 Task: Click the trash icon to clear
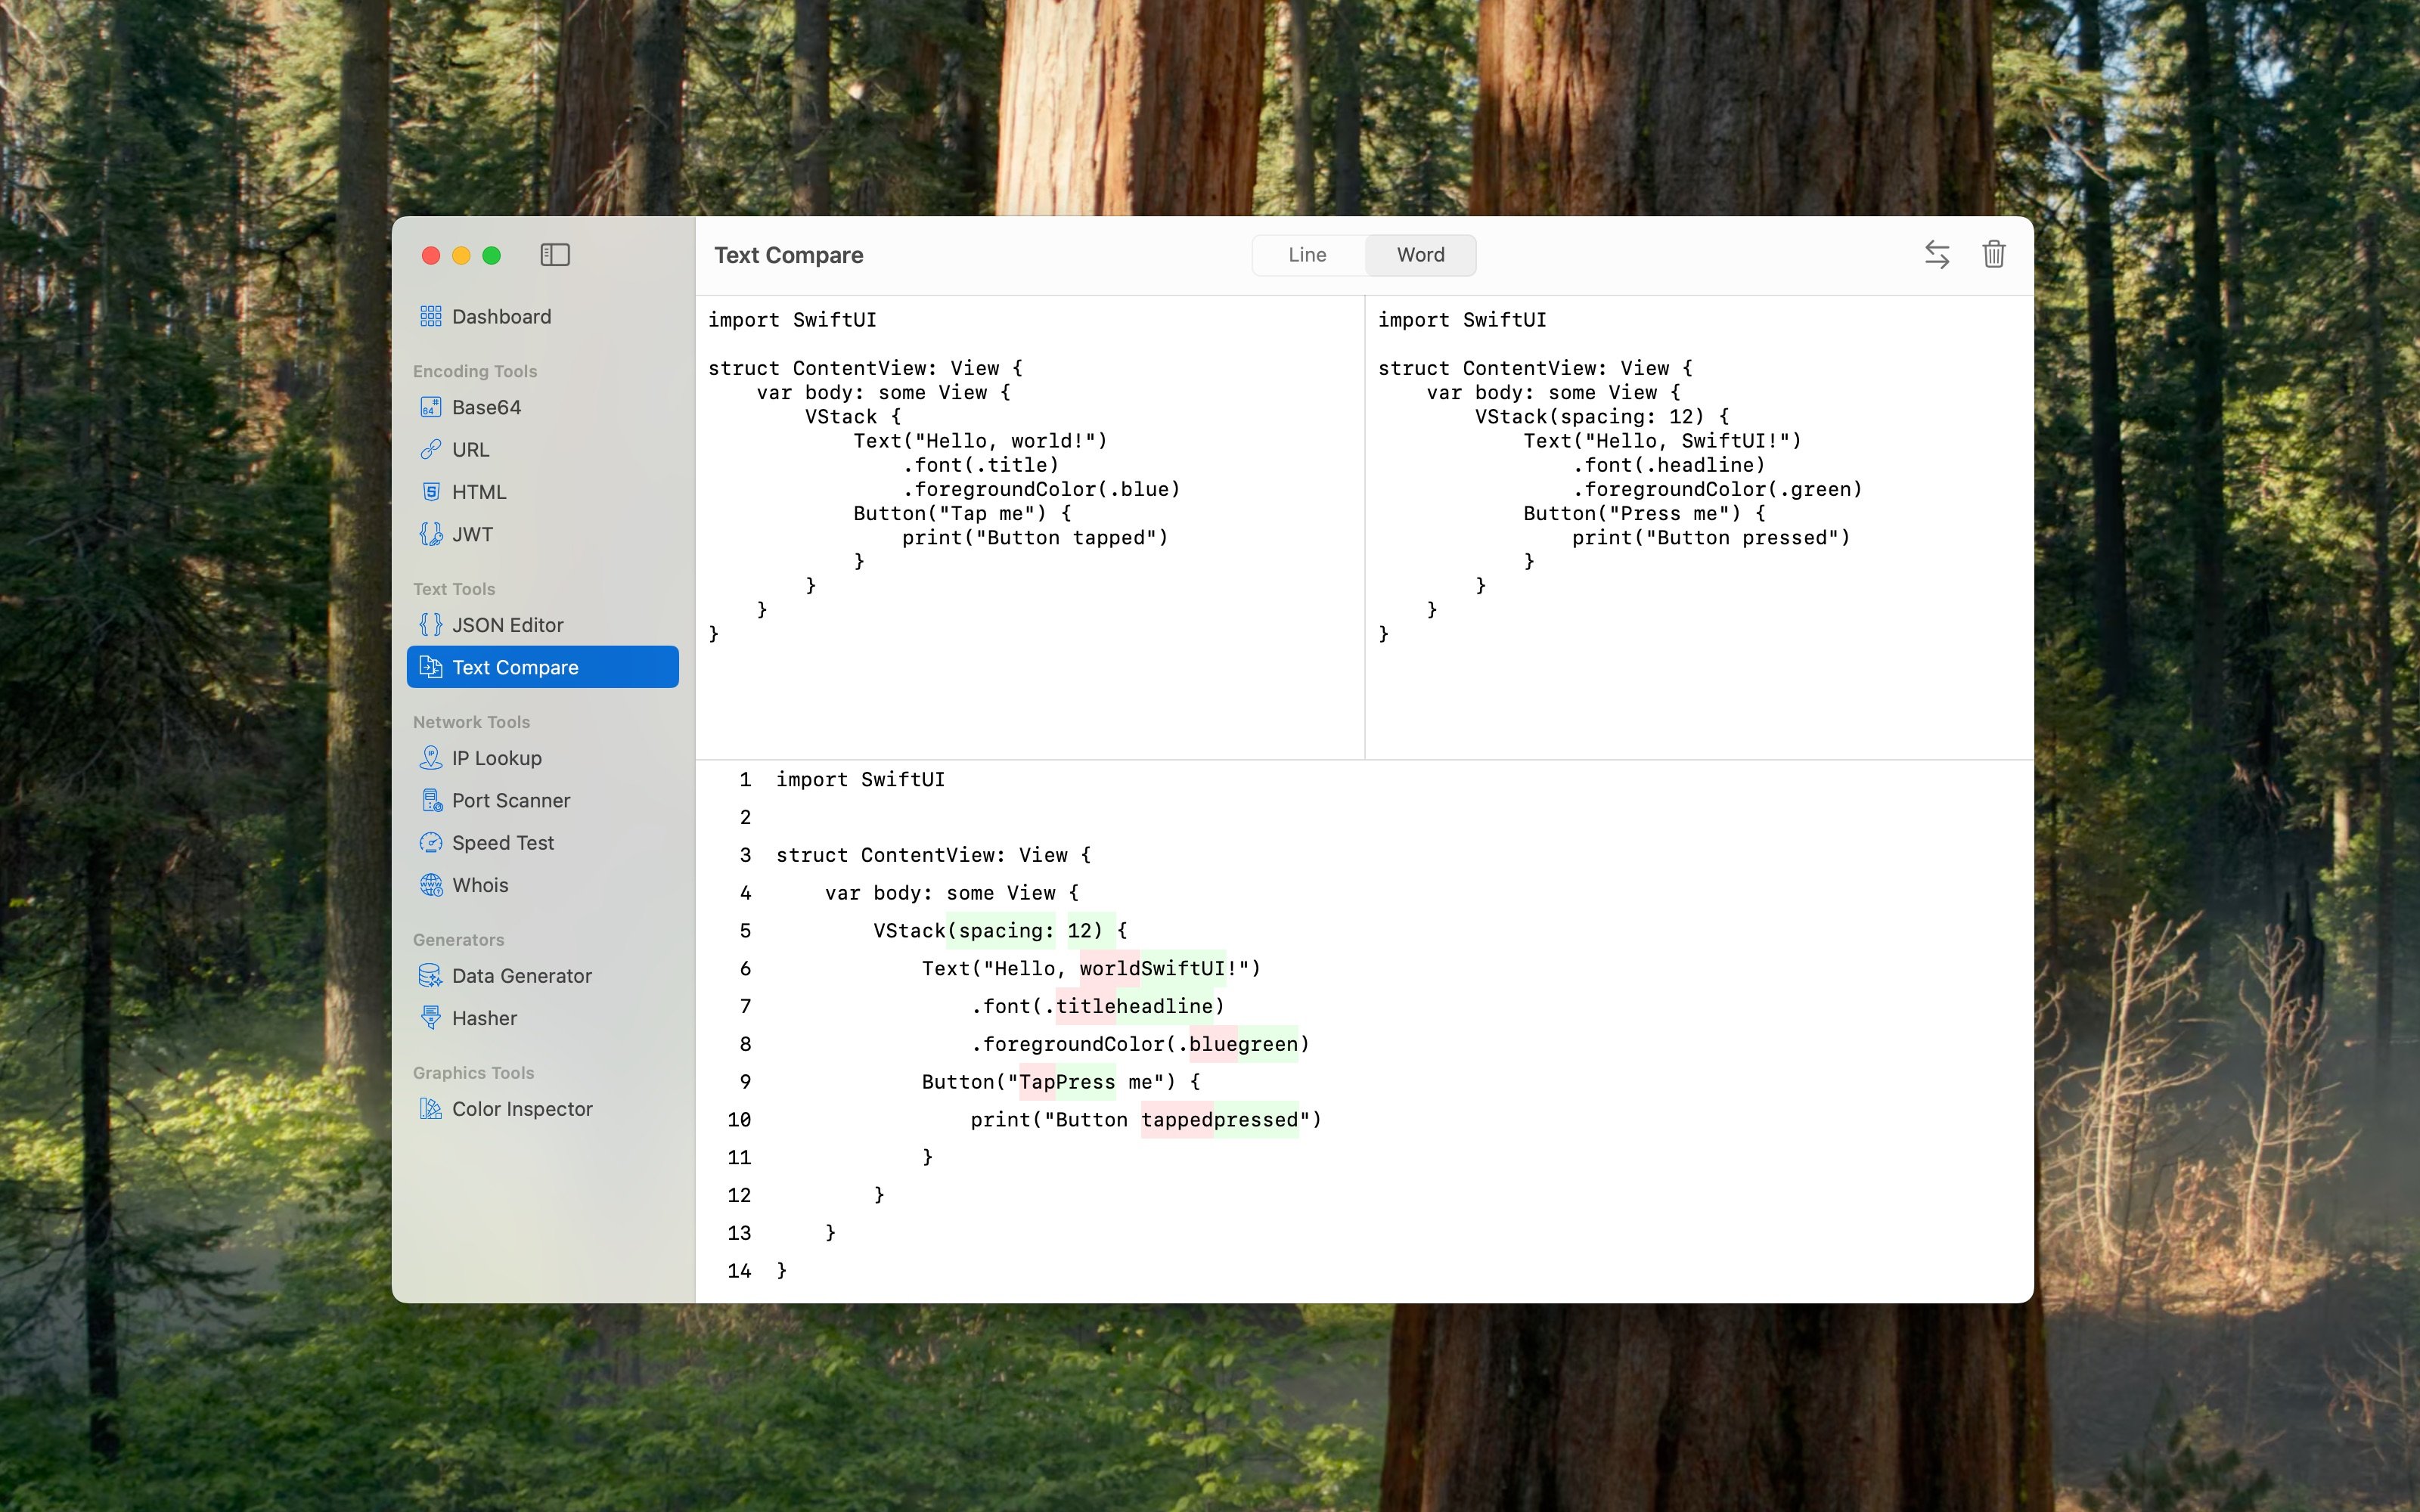pos(1993,255)
